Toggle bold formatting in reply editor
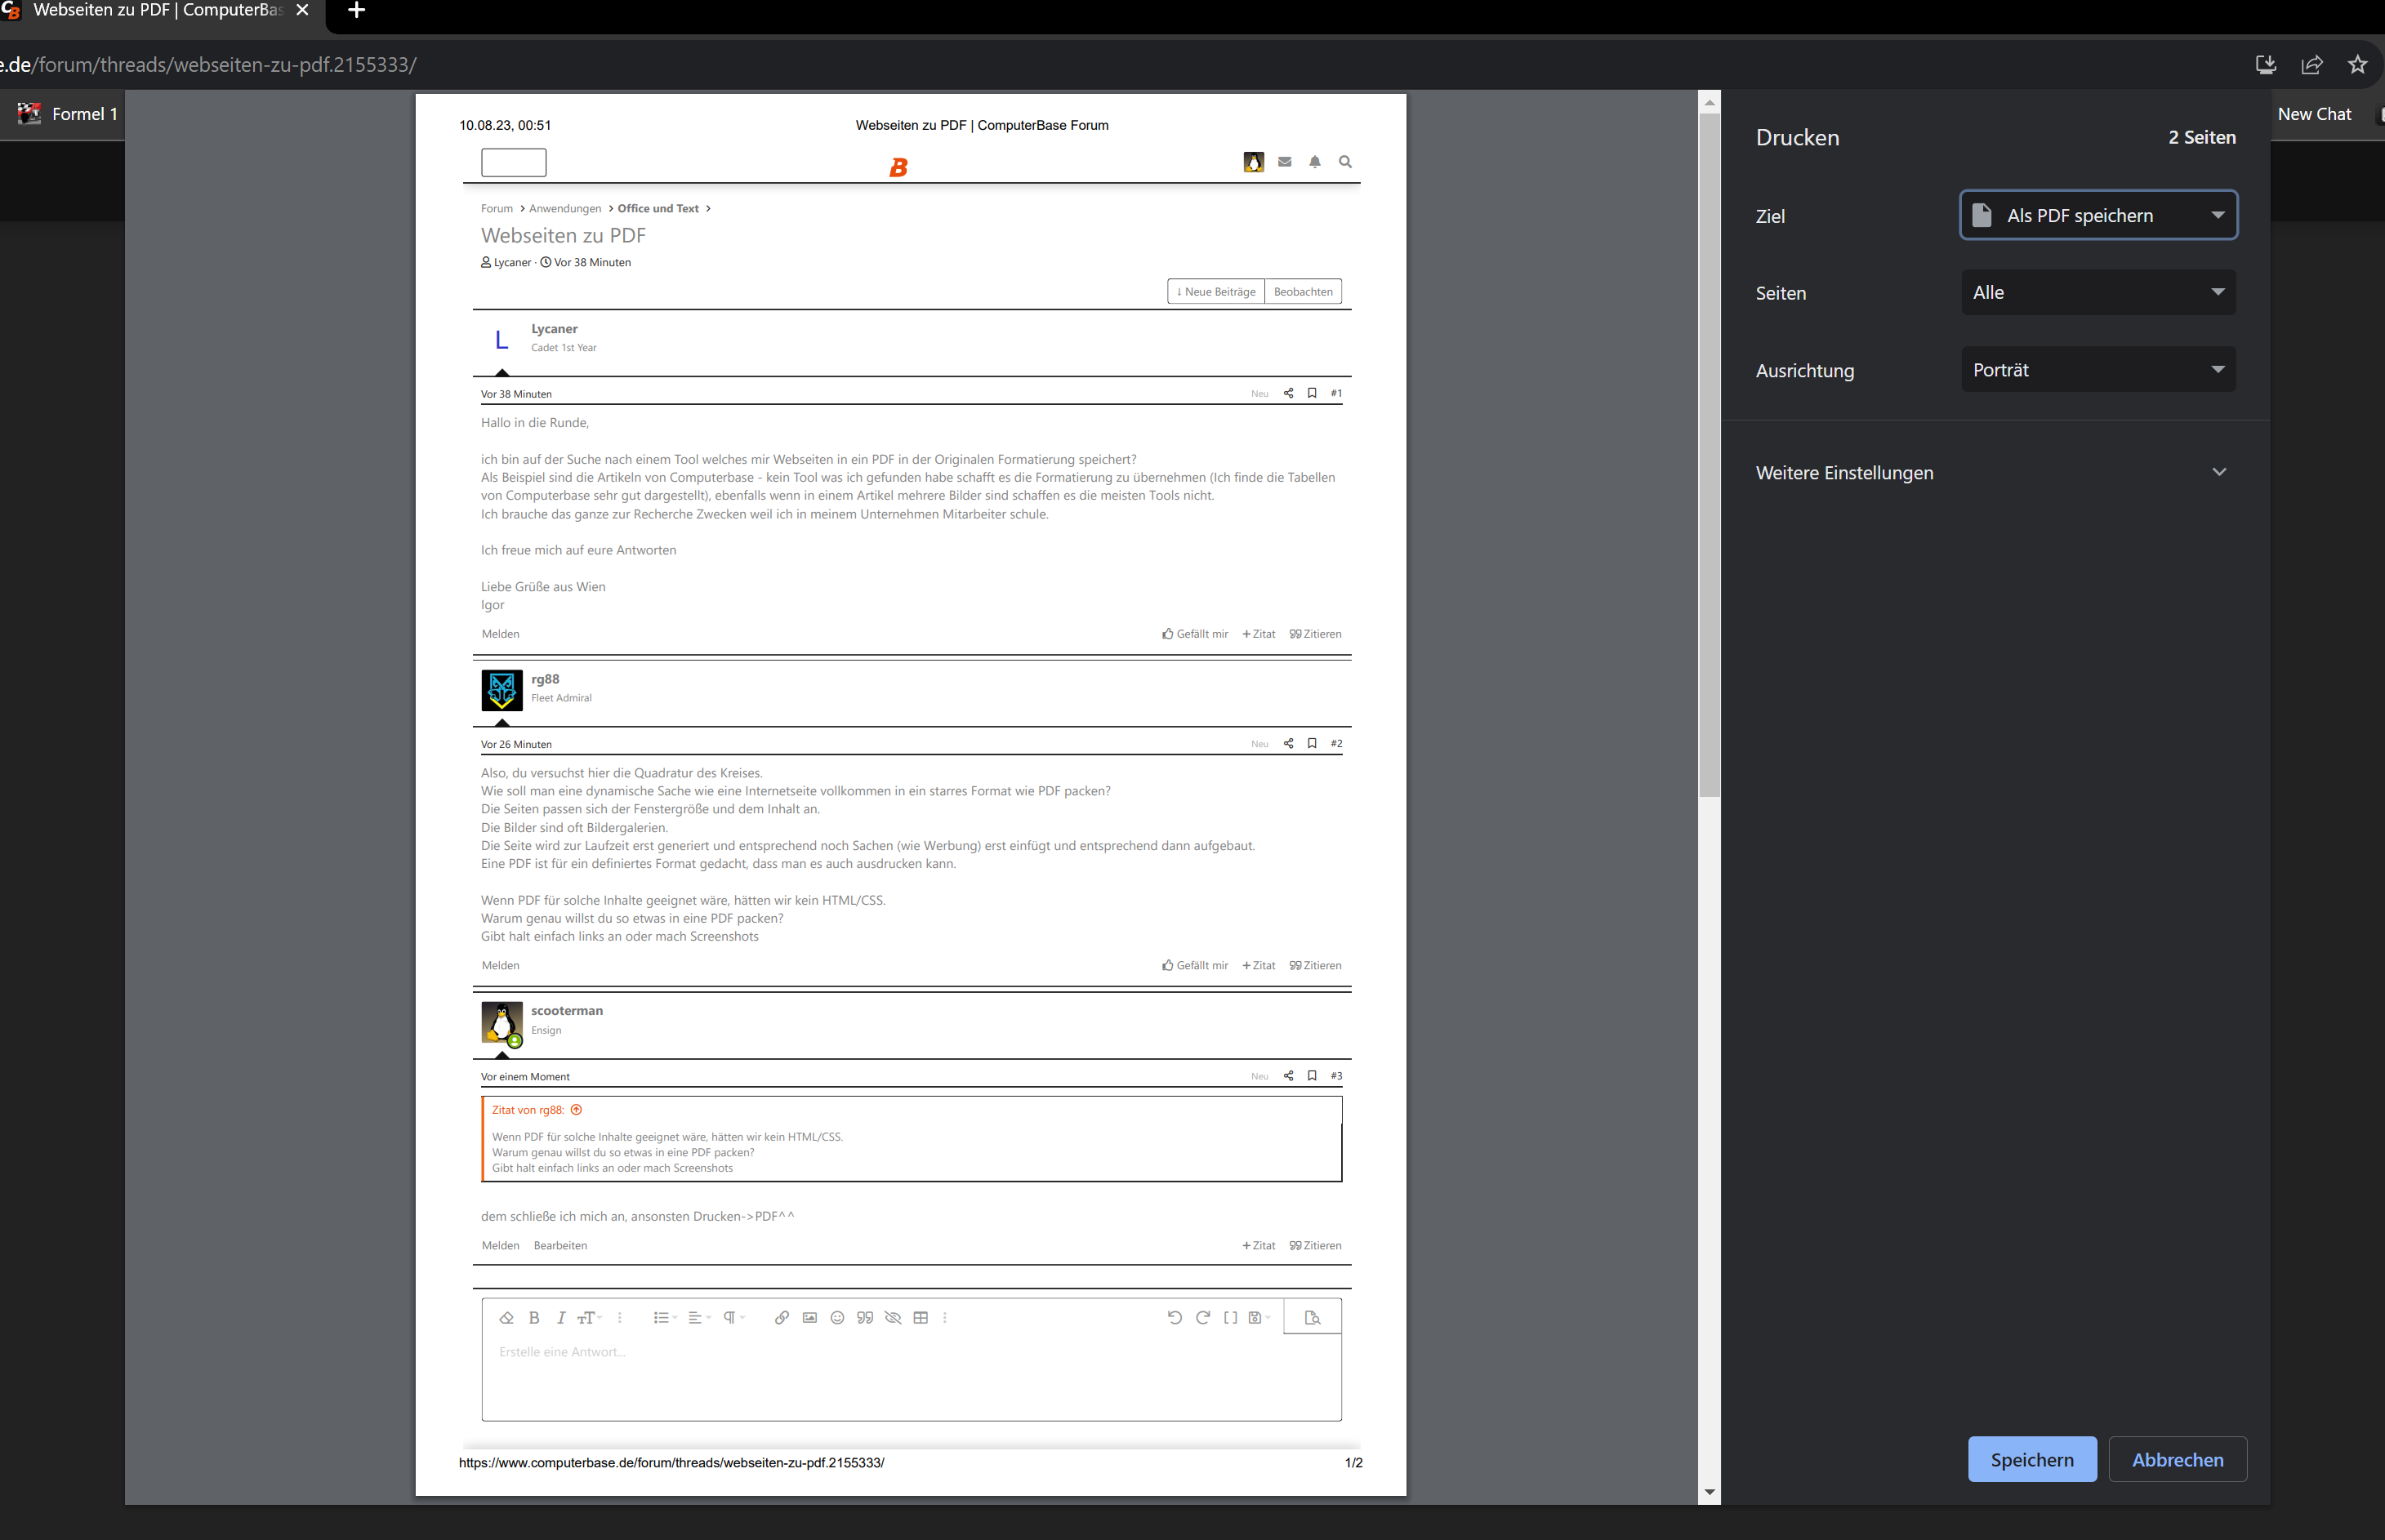The height and width of the screenshot is (1540, 2385). [534, 1318]
